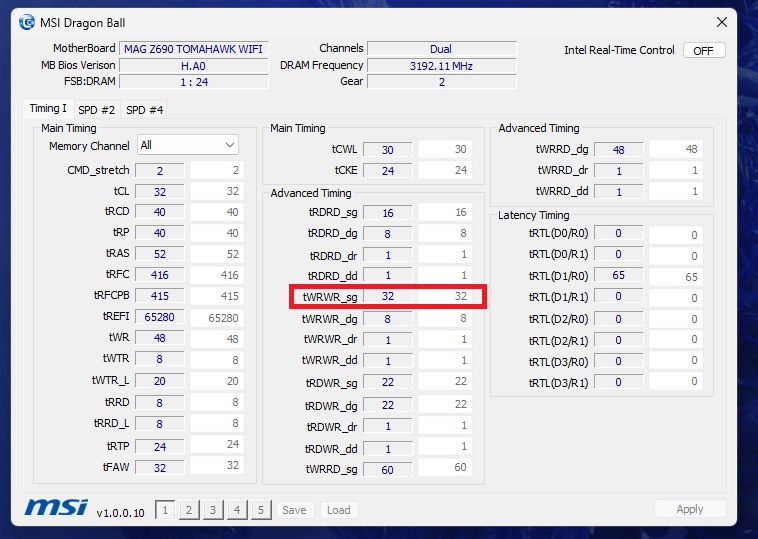Image resolution: width=758 pixels, height=539 pixels.
Task: Click the MSI Dragon Ball app icon
Action: [27, 22]
